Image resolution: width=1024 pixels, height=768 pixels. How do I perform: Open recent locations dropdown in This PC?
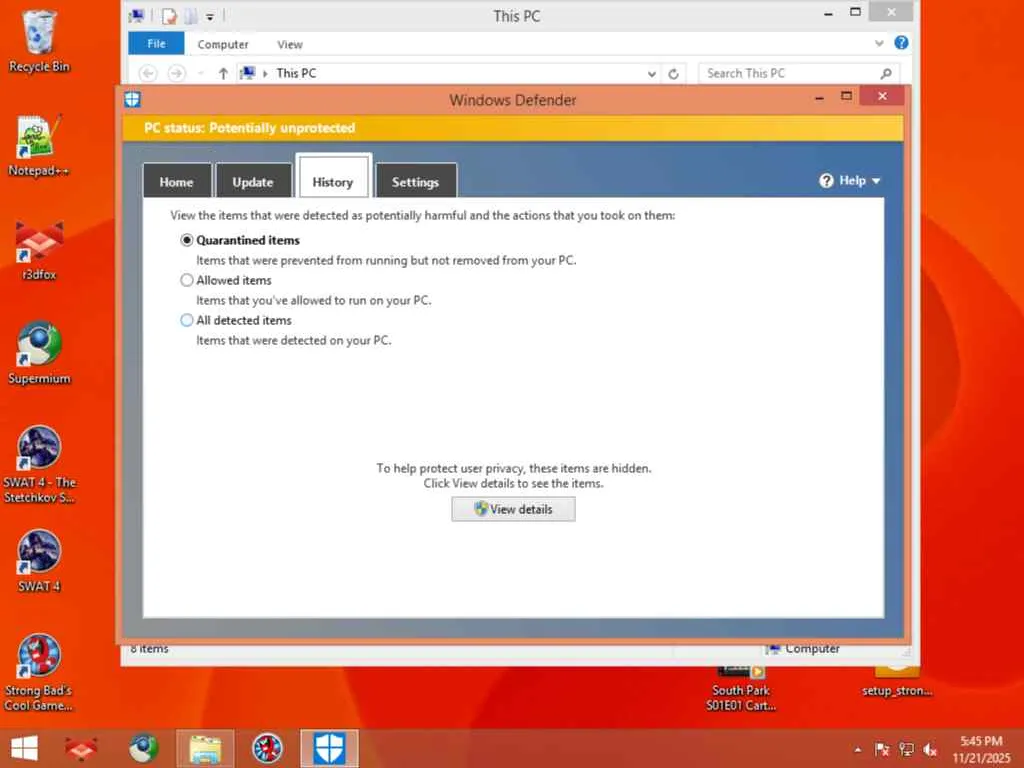200,74
